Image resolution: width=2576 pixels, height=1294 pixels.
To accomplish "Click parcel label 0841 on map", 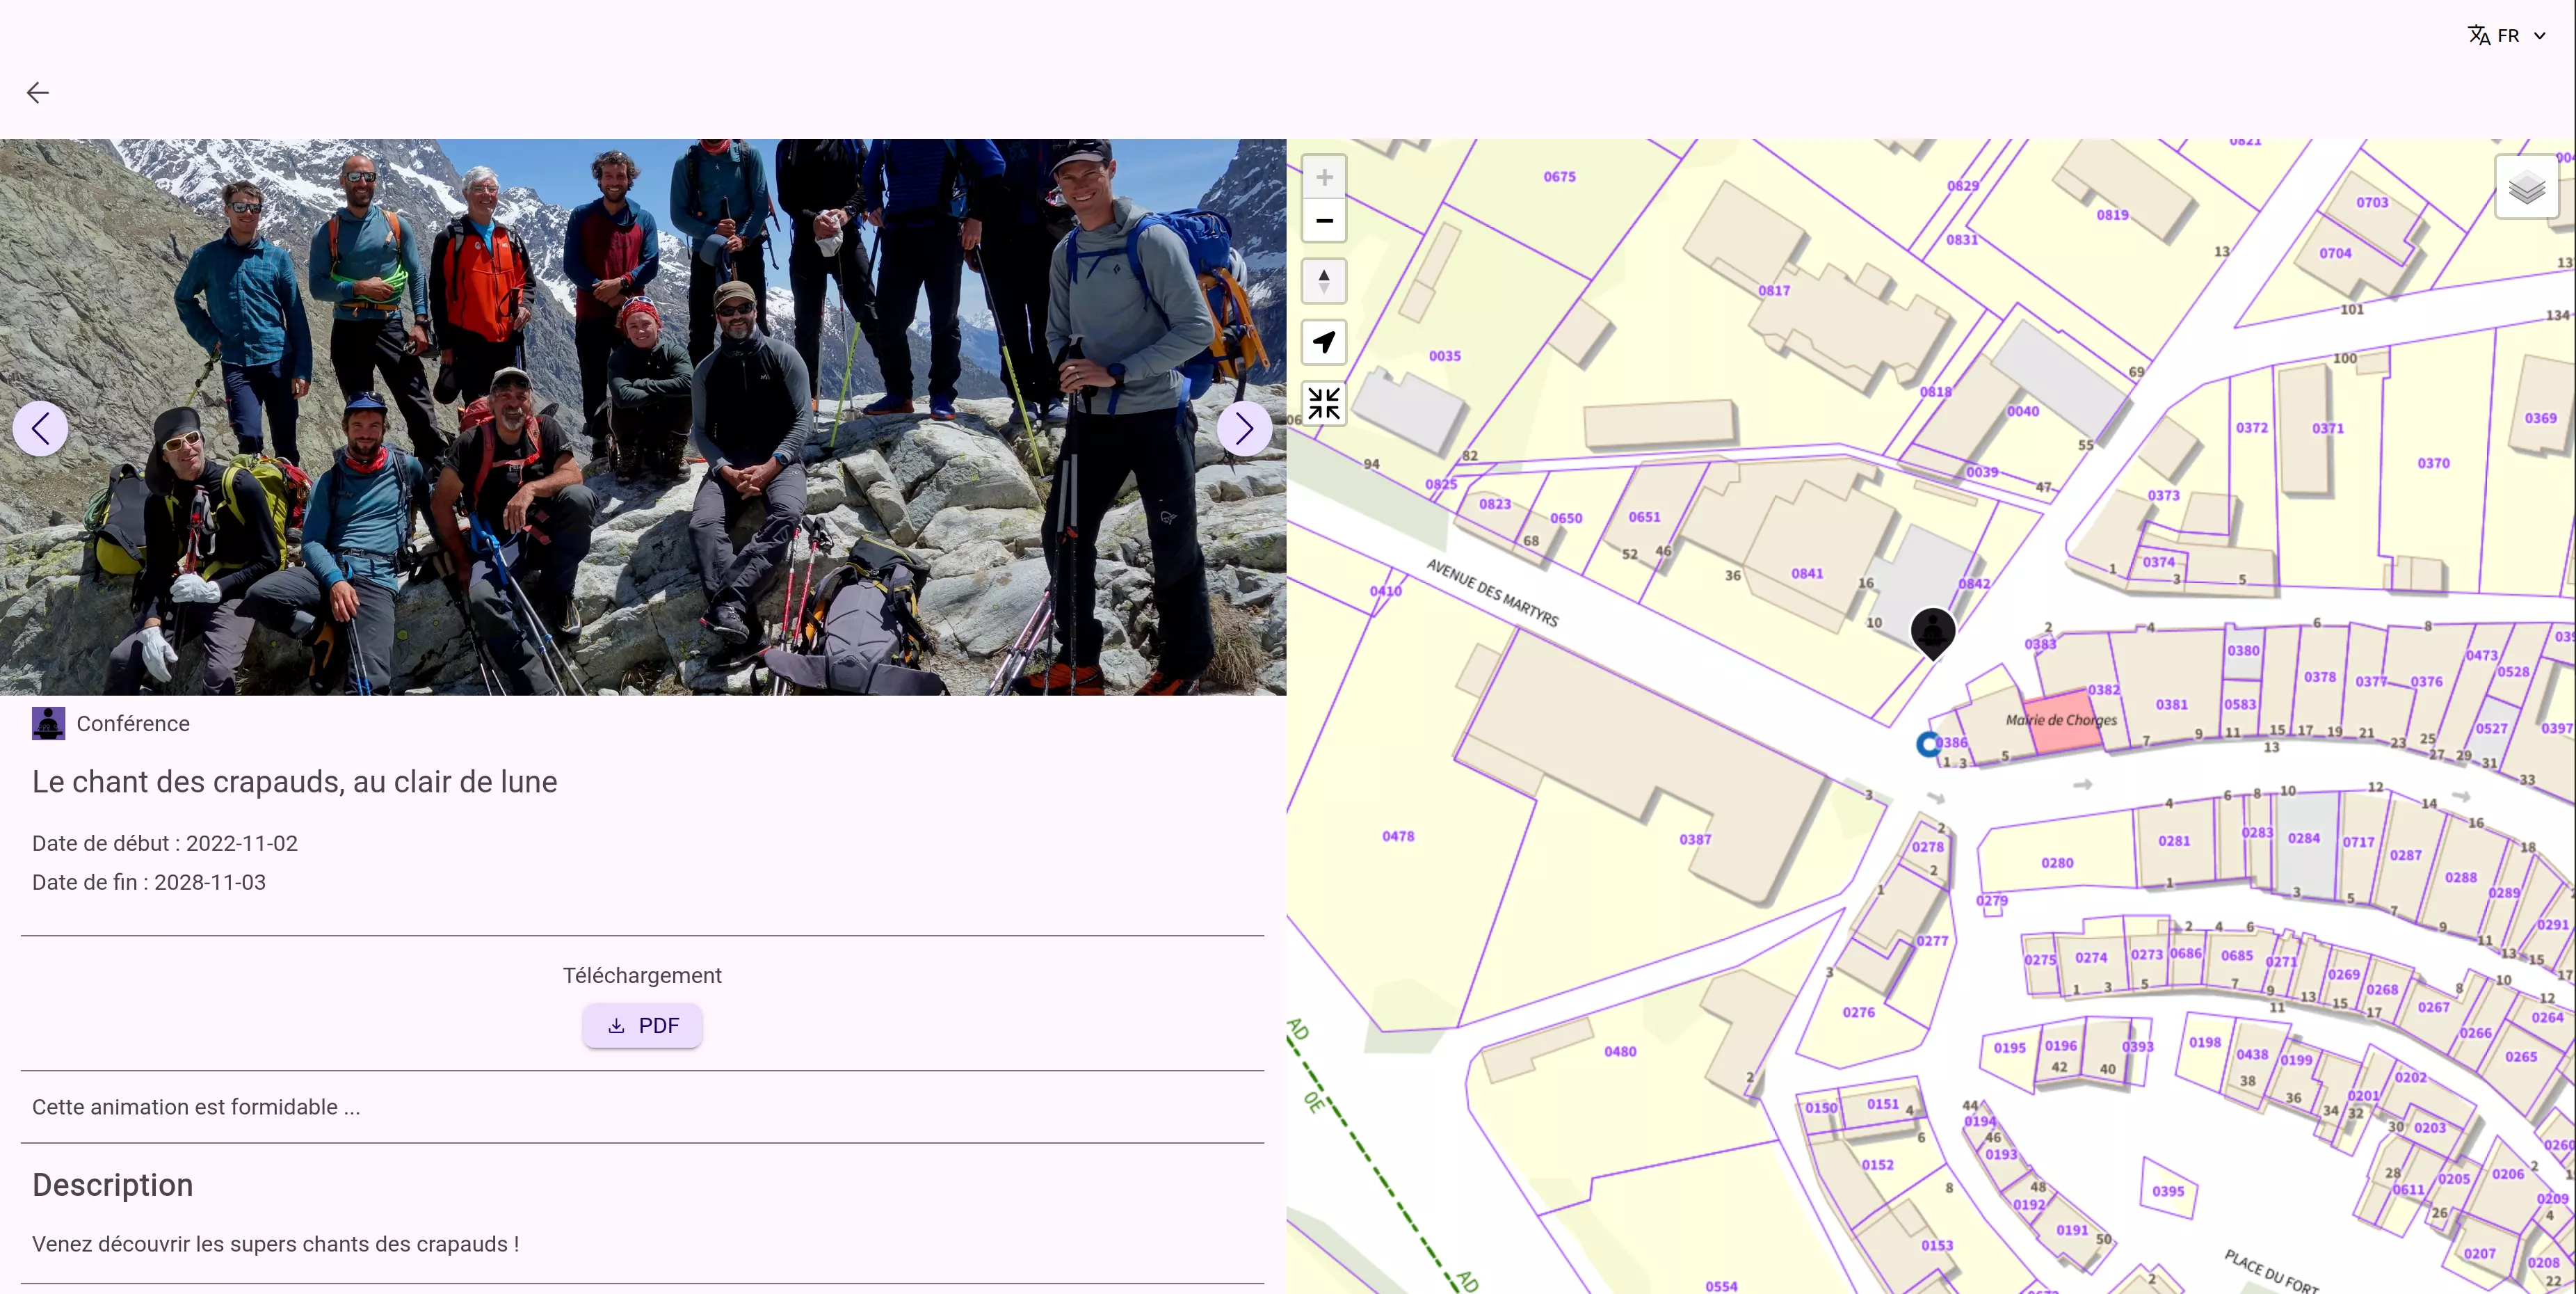I will (x=1806, y=573).
